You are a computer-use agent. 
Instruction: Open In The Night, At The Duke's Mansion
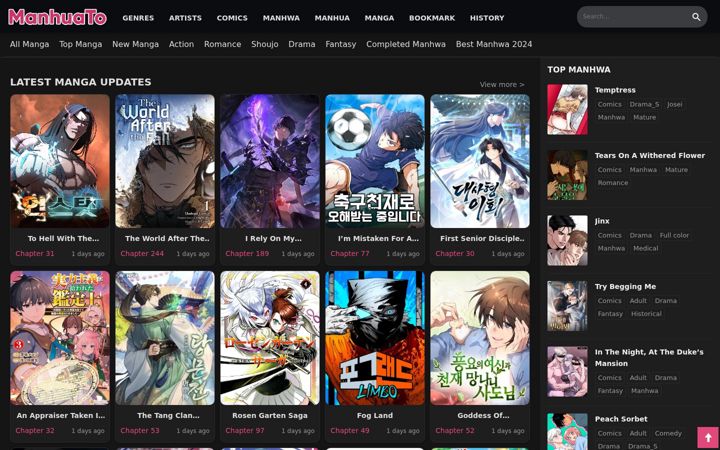click(x=649, y=358)
